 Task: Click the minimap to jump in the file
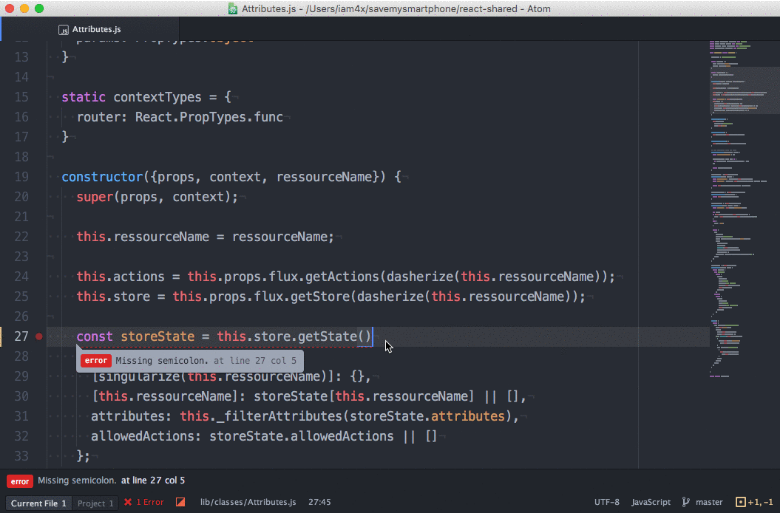[x=743, y=209]
